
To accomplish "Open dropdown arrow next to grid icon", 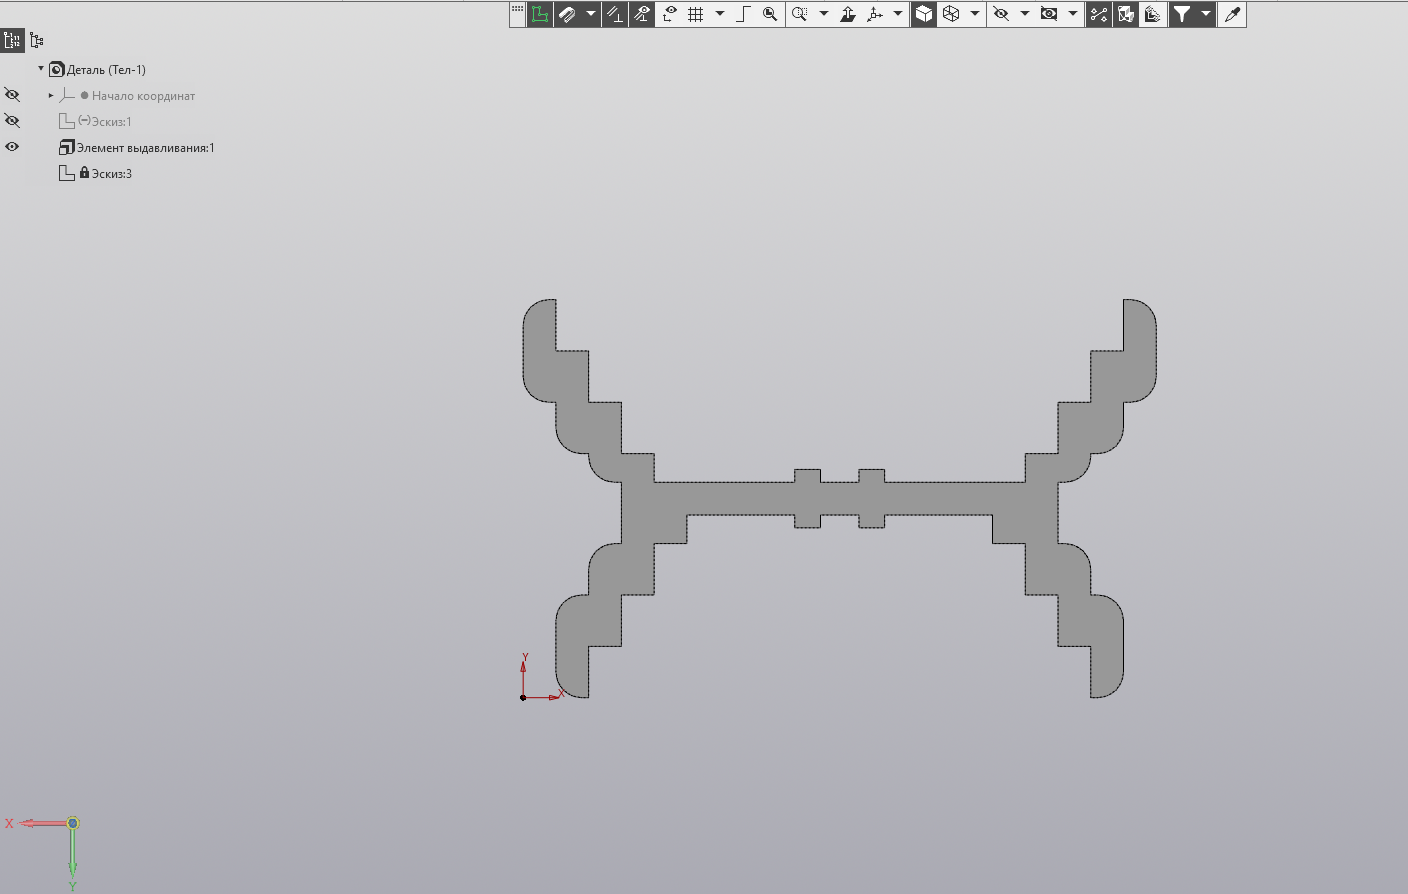I will pyautogui.click(x=720, y=14).
